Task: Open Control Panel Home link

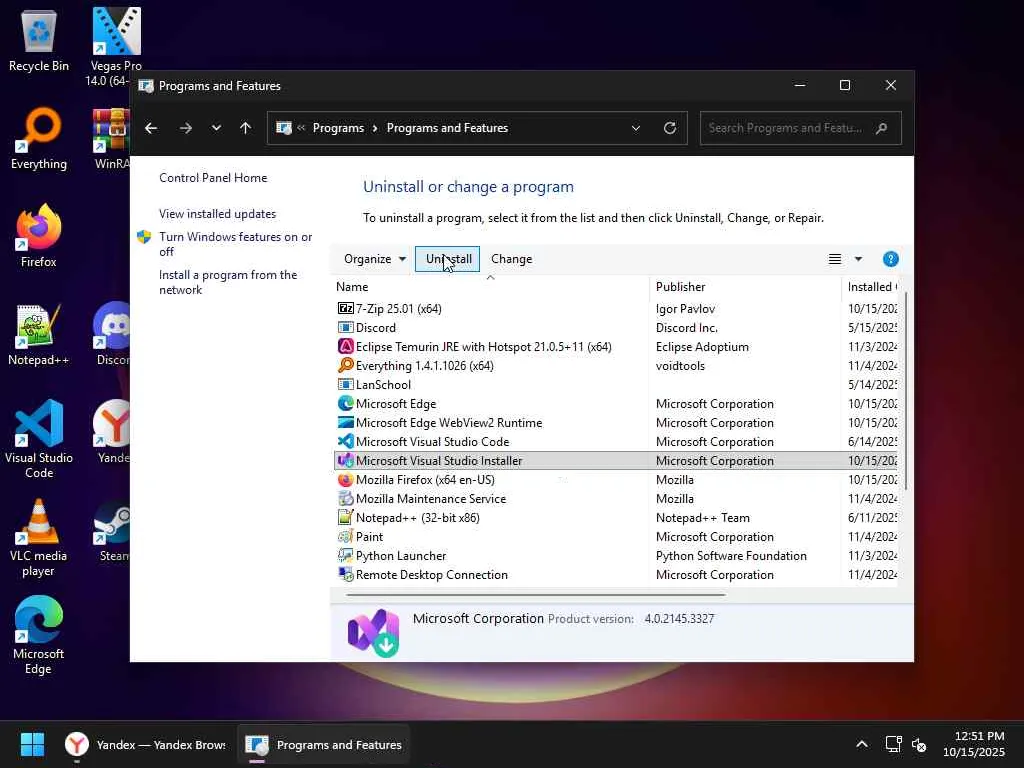Action: pyautogui.click(x=213, y=178)
